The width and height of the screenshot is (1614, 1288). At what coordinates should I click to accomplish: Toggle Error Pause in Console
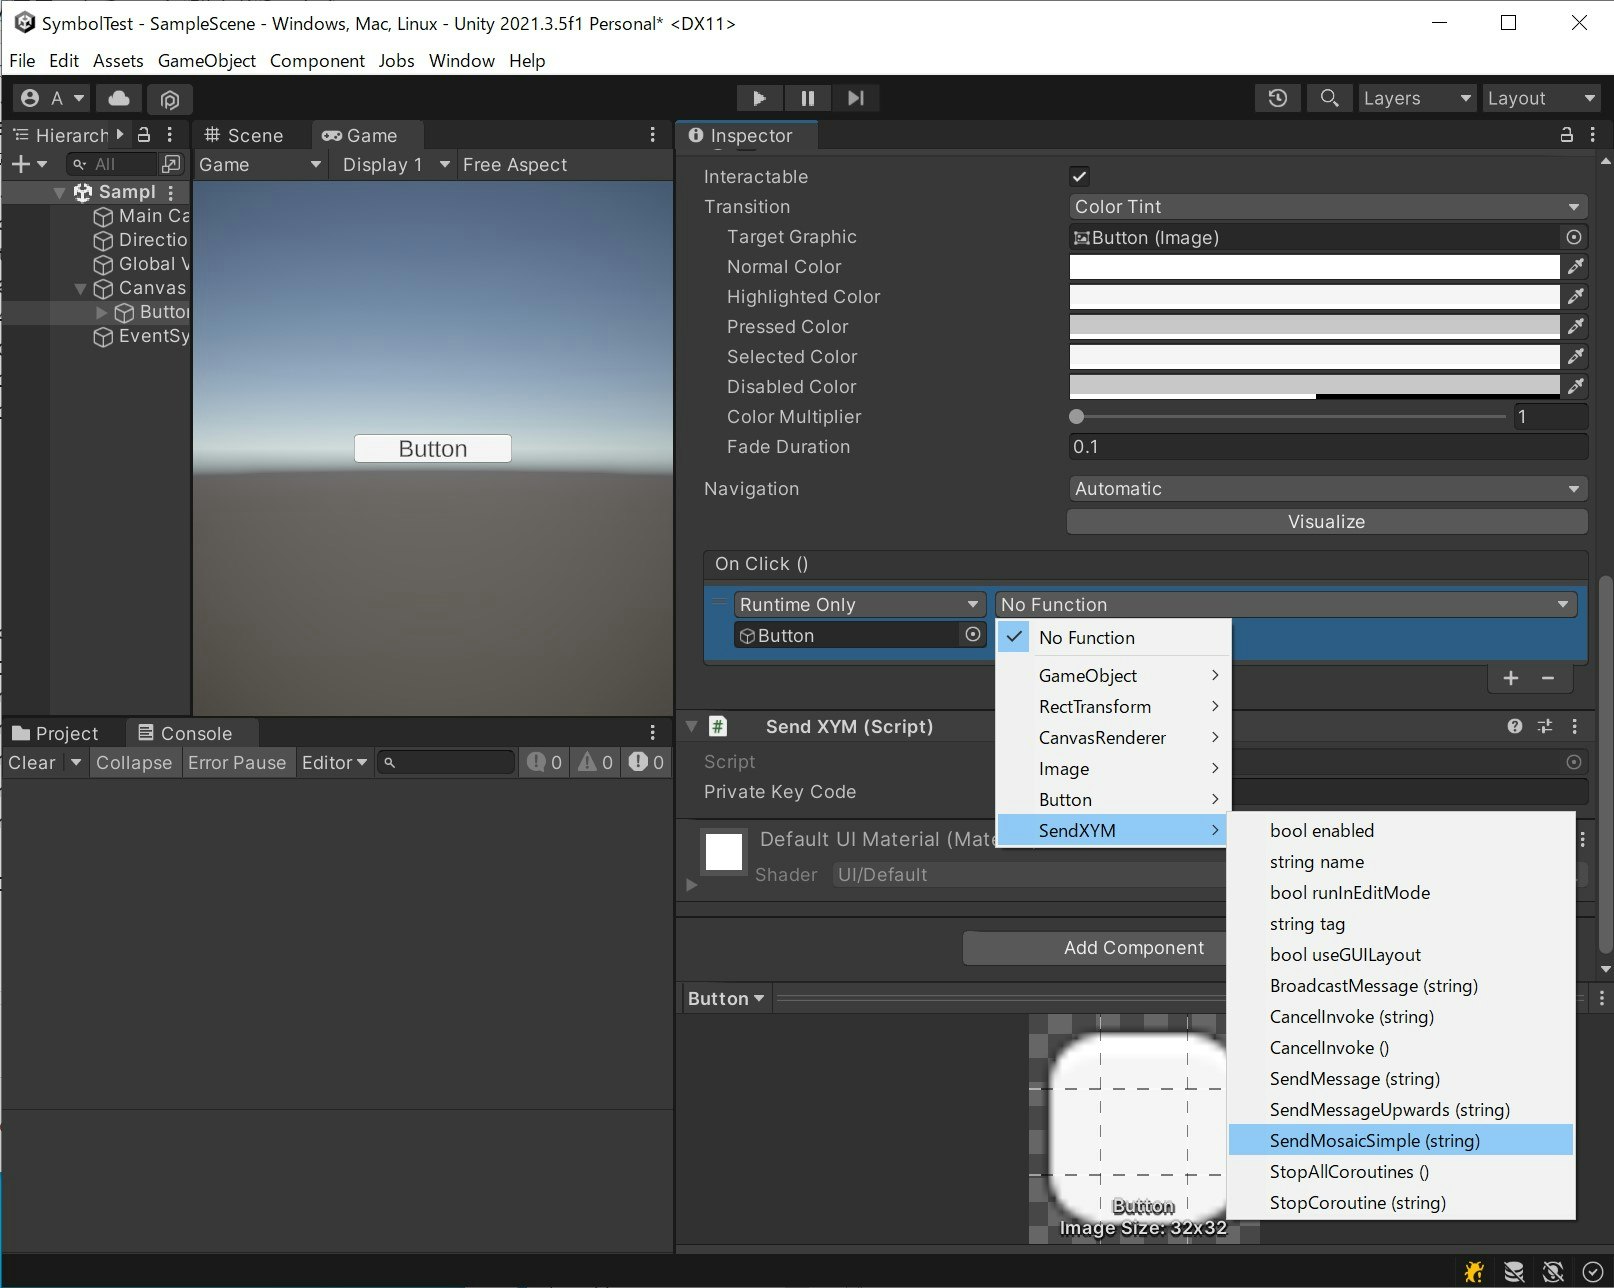[236, 763]
